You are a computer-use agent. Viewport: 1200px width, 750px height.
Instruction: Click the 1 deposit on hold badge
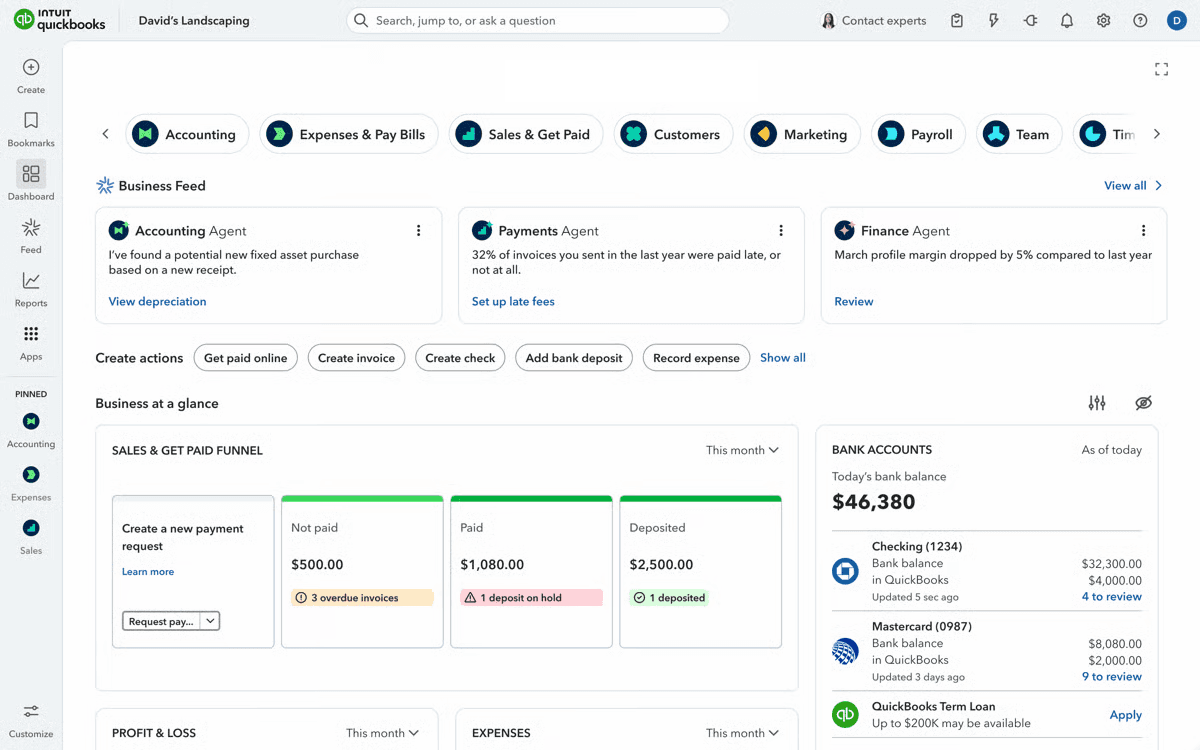click(531, 598)
